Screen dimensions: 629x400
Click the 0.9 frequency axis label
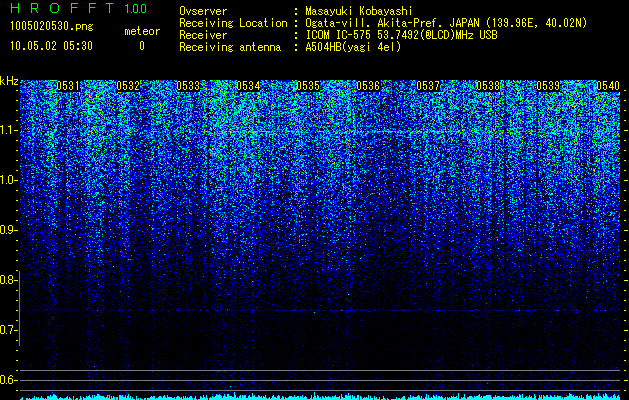coord(9,230)
